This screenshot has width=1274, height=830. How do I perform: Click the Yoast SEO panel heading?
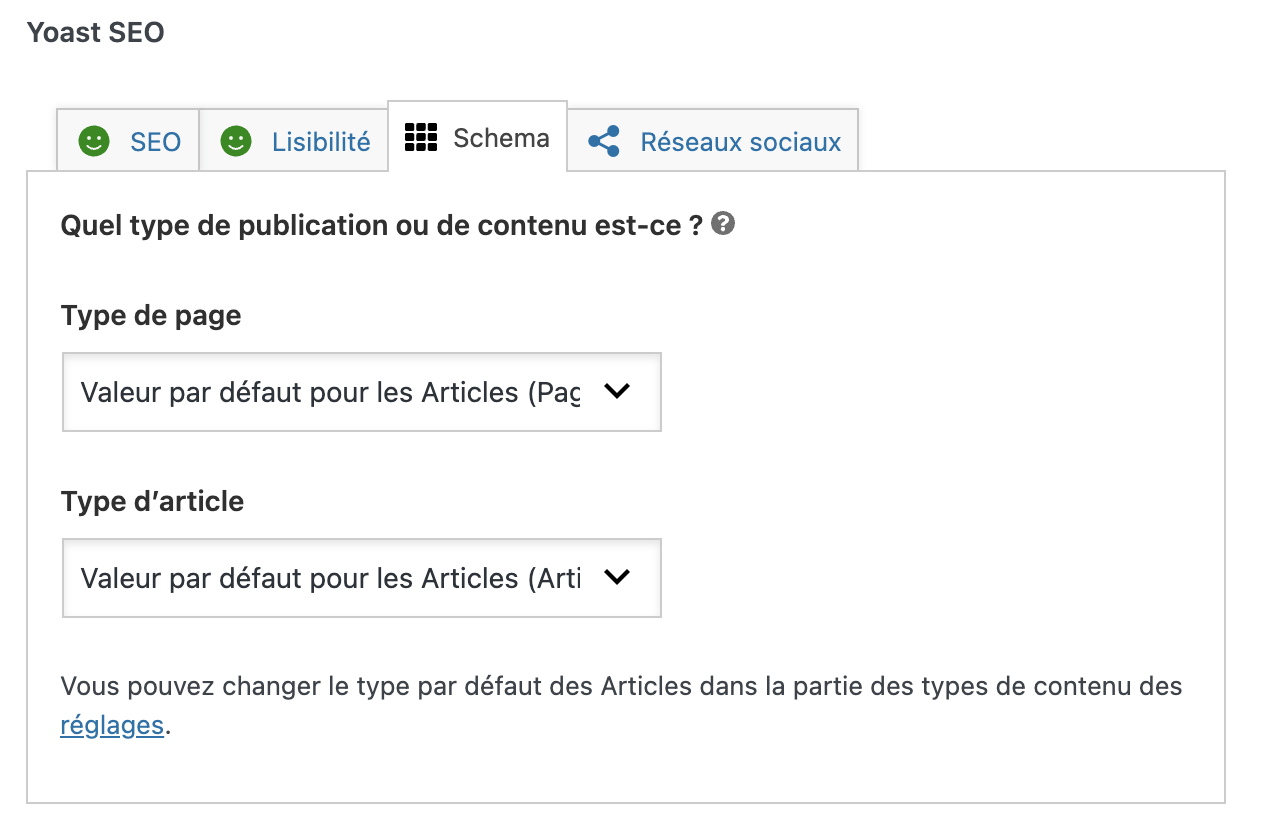[95, 32]
